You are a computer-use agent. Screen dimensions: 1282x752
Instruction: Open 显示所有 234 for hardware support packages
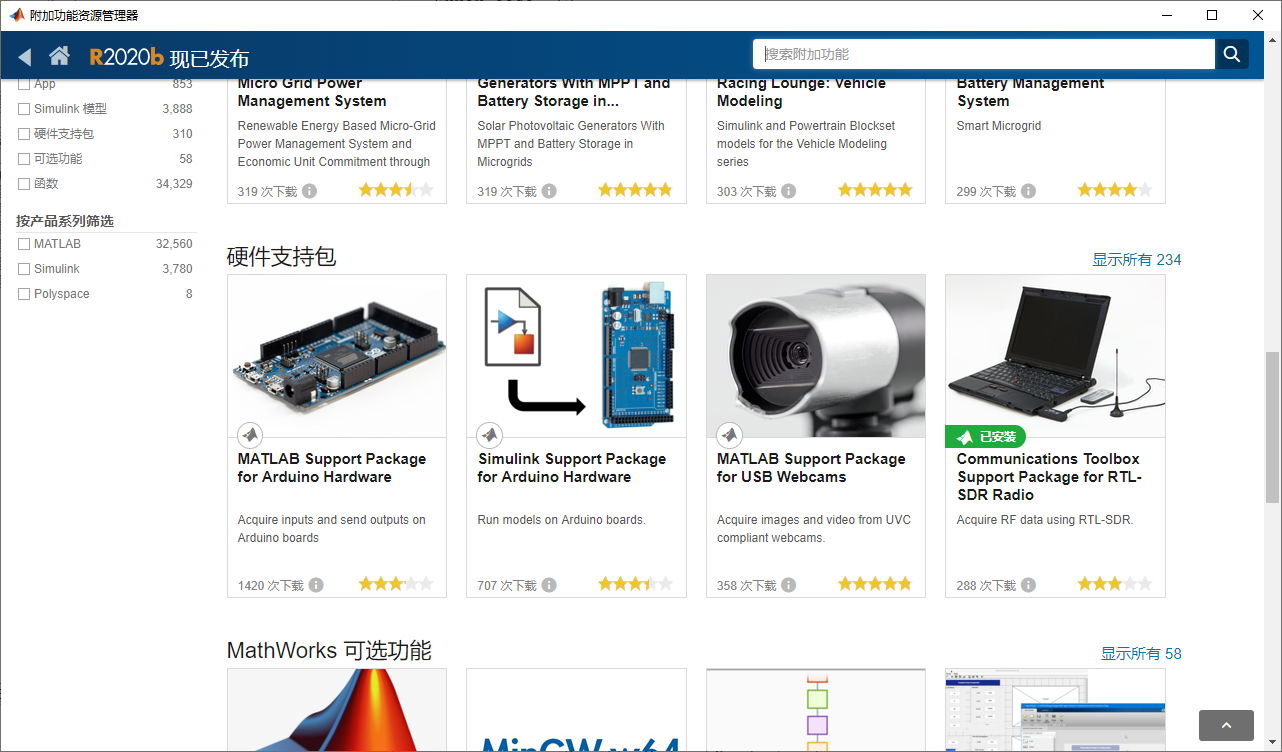1137,259
